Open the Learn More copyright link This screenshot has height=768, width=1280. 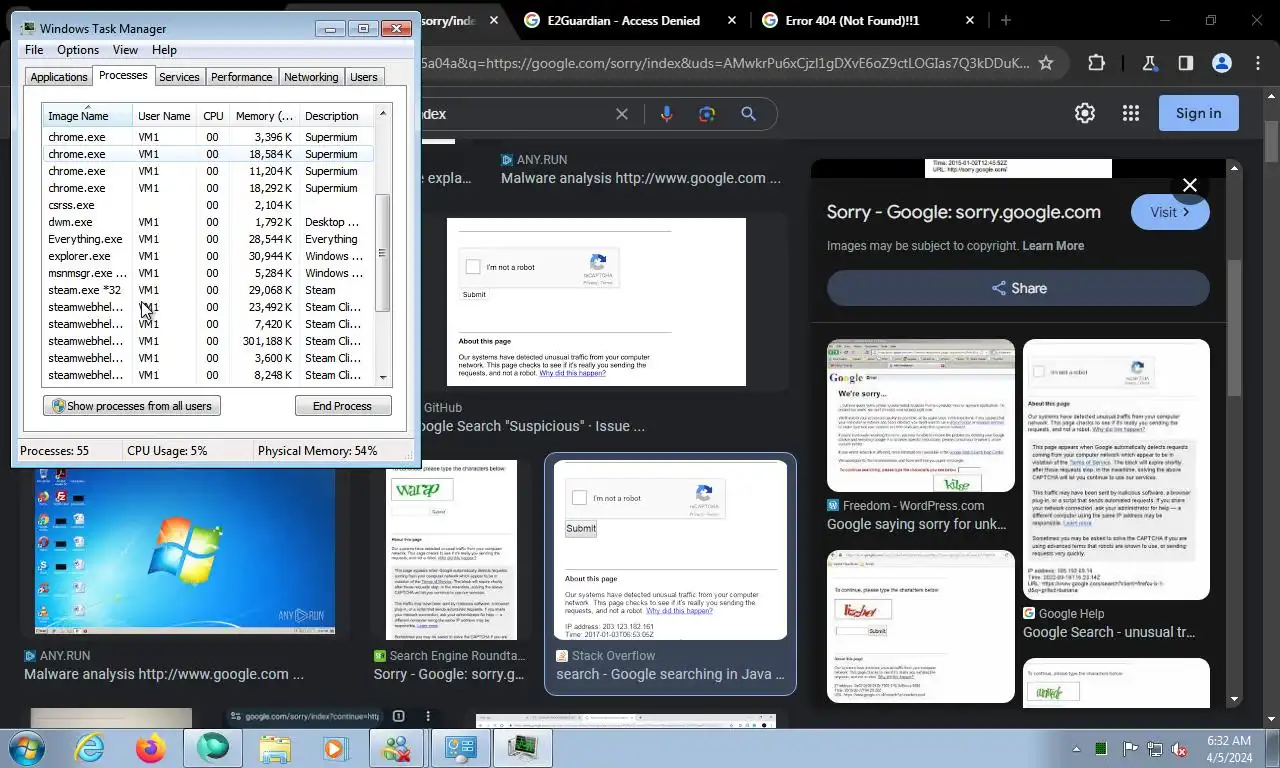point(1052,246)
